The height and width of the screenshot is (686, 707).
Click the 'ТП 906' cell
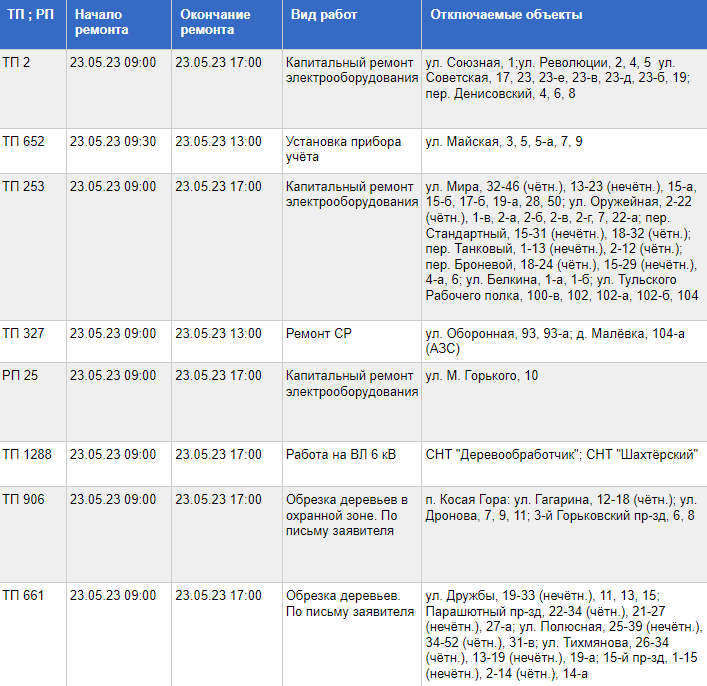click(x=24, y=499)
